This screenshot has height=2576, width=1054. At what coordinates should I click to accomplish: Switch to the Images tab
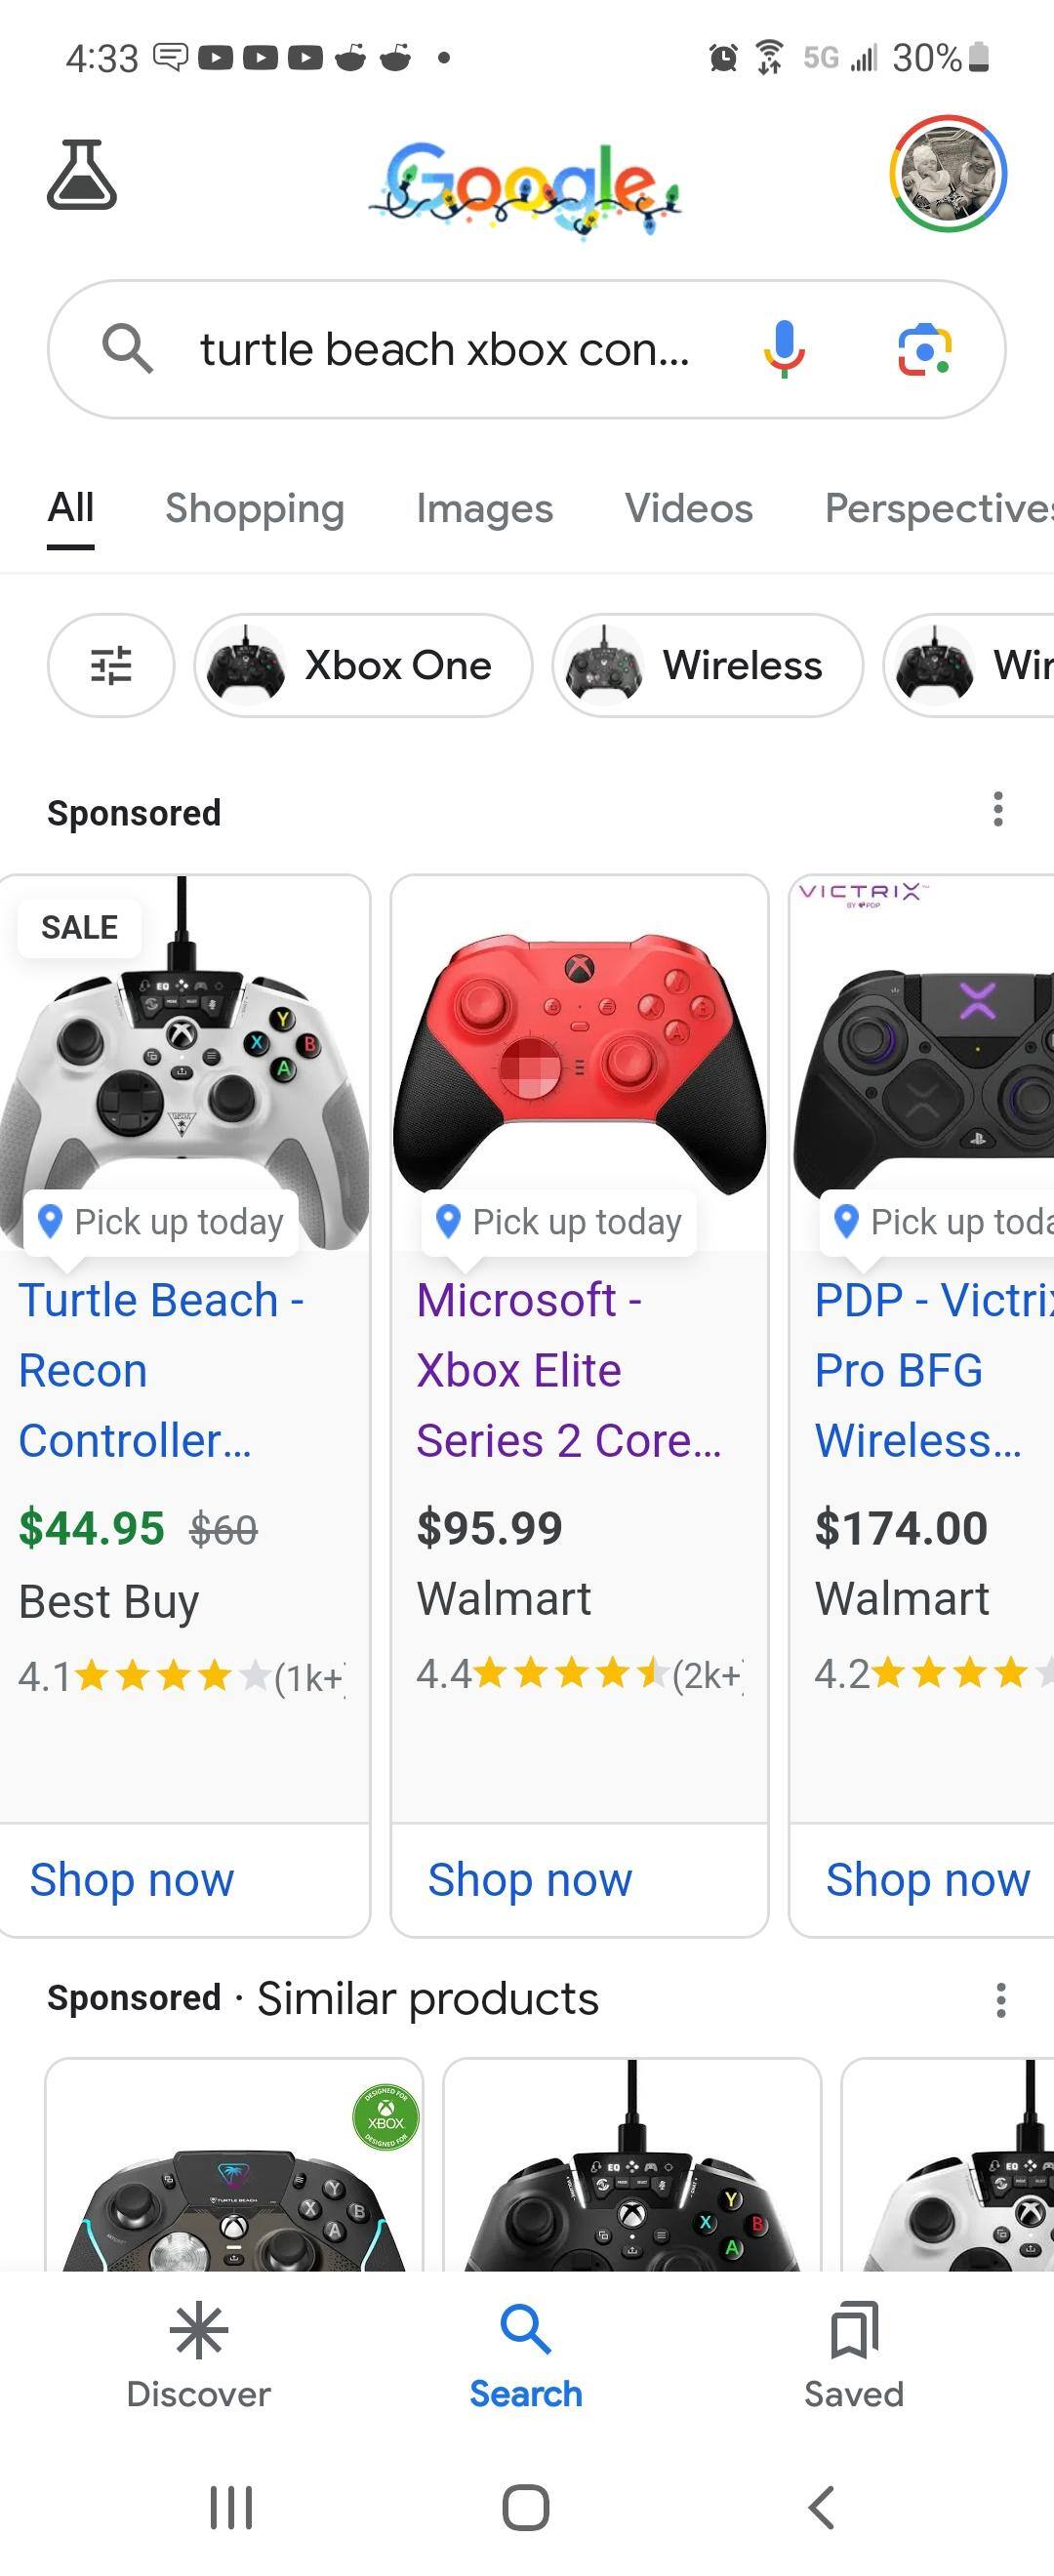pyautogui.click(x=484, y=508)
